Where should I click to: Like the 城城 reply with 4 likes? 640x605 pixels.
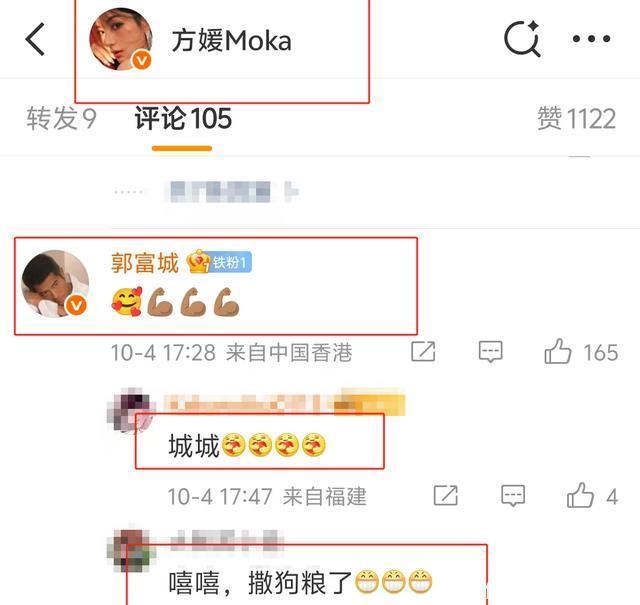point(580,496)
